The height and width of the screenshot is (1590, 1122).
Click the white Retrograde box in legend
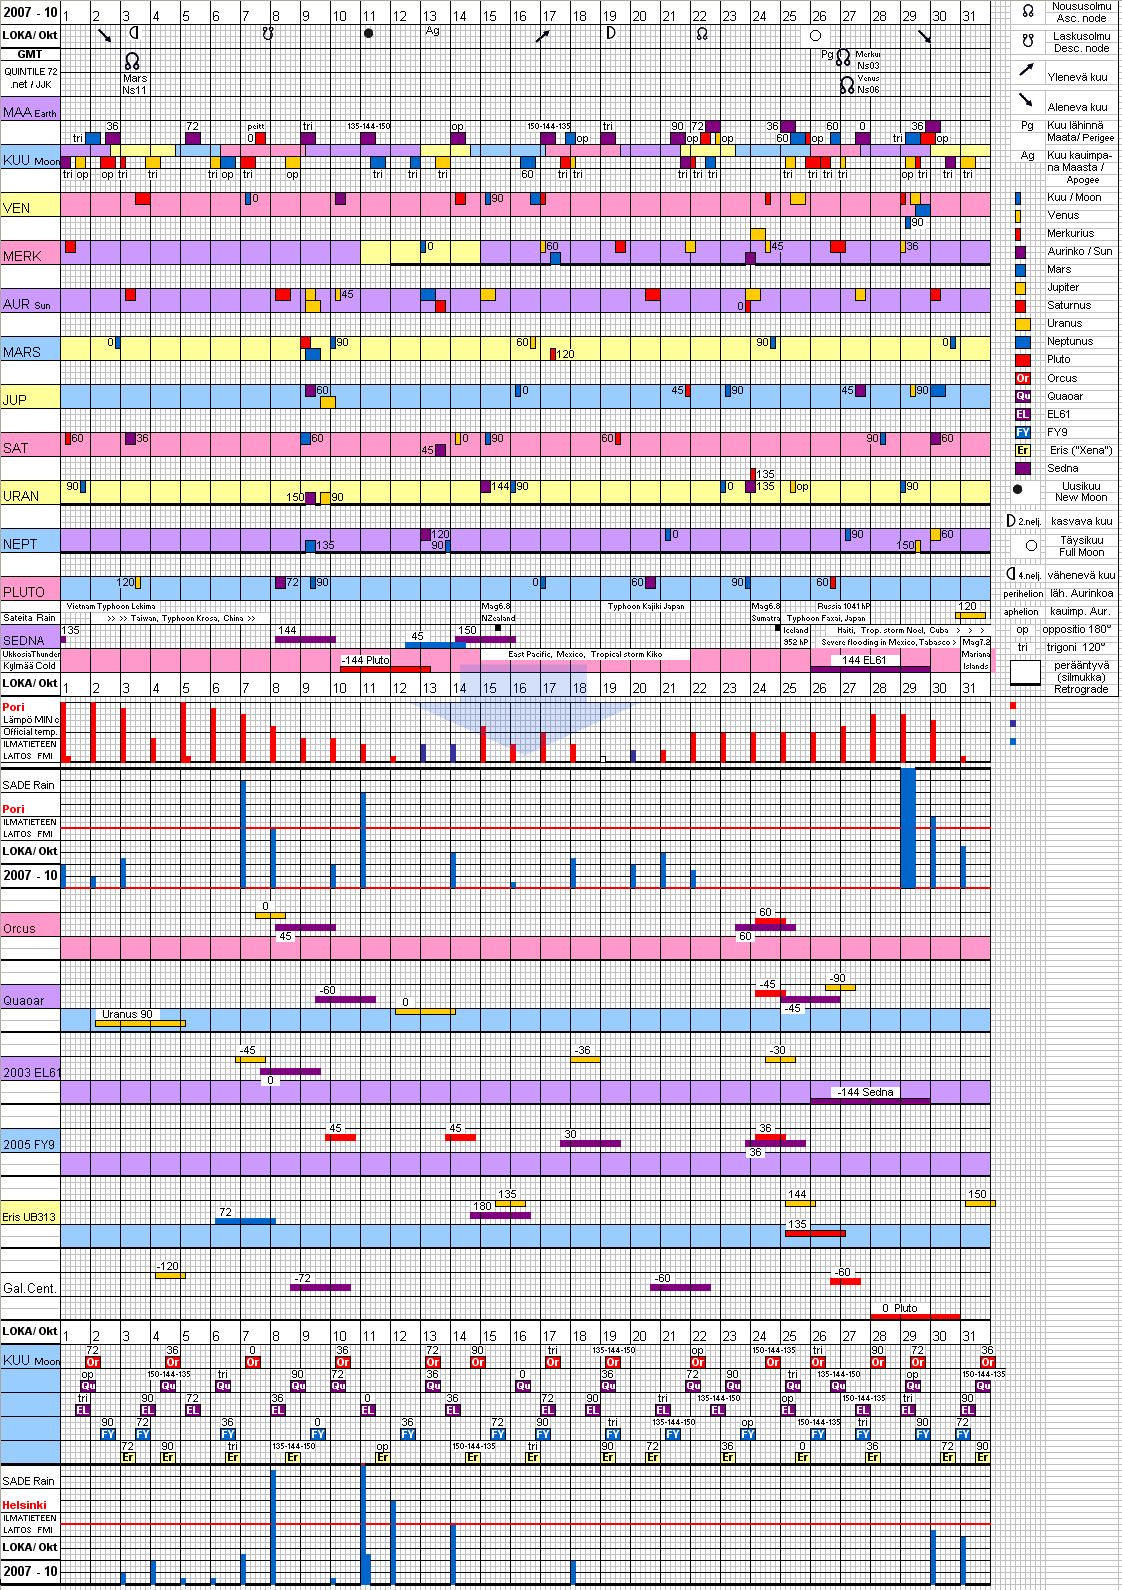(1025, 673)
